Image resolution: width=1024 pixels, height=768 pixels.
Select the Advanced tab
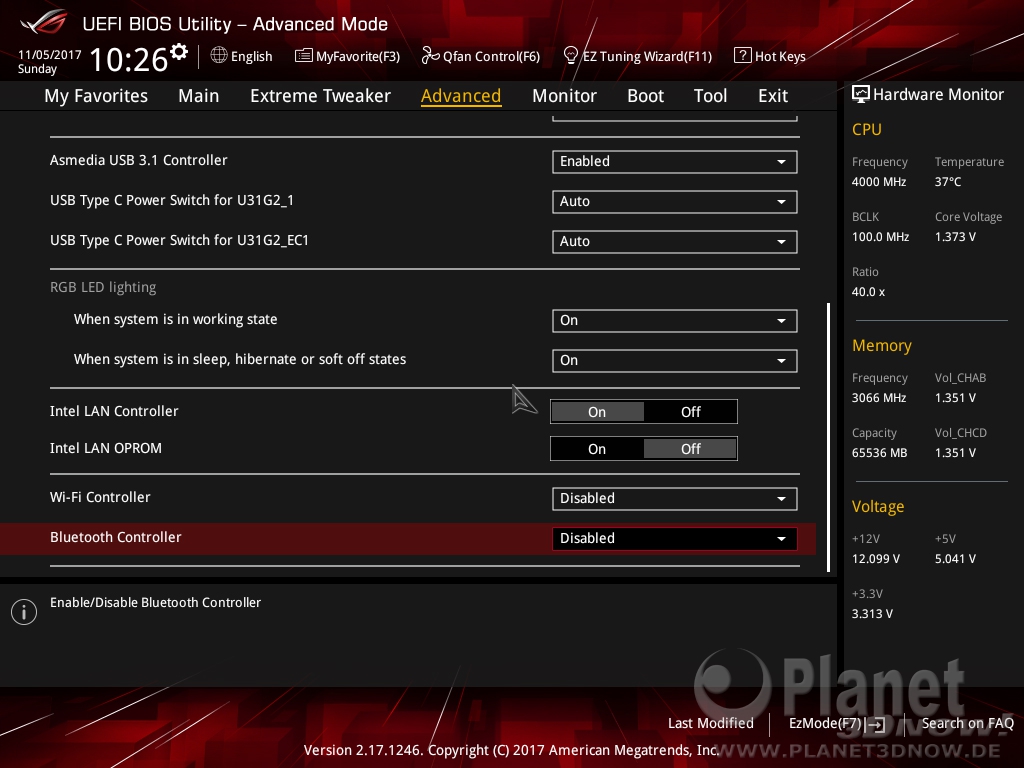click(461, 96)
